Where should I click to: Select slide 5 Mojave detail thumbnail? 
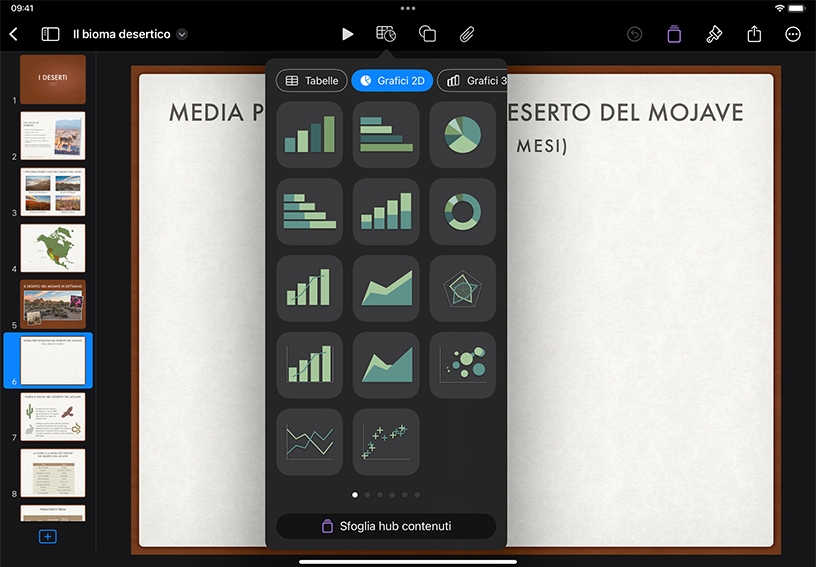pyautogui.click(x=53, y=304)
